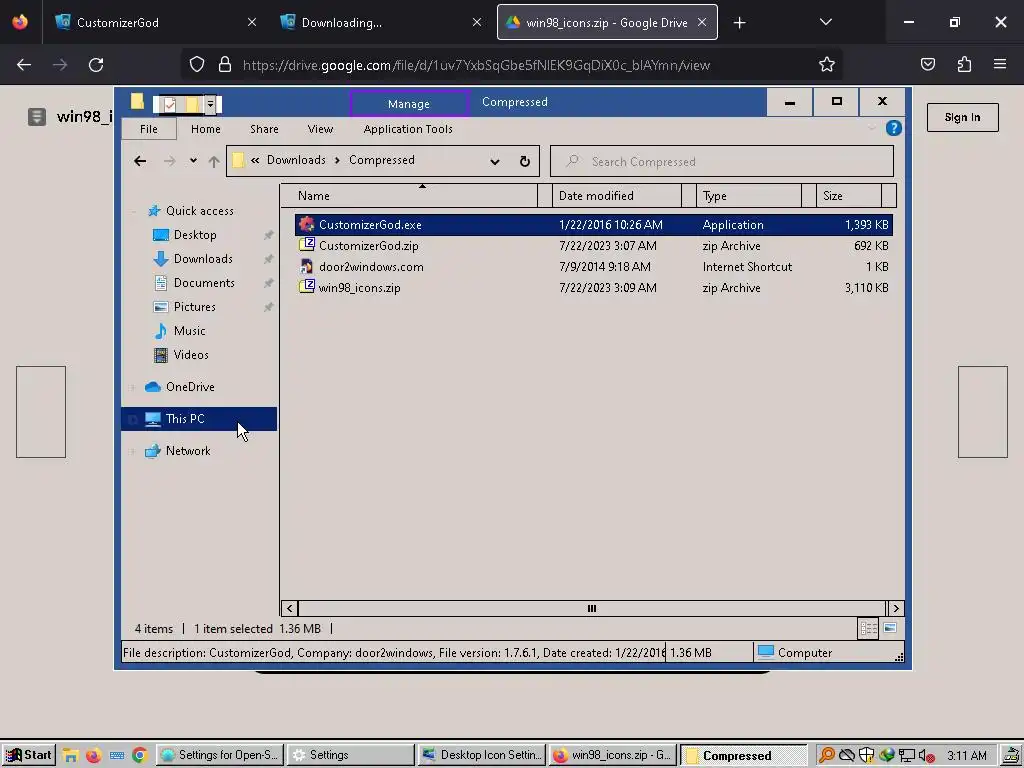
Task: Click Search Compressed input field
Action: pos(722,161)
